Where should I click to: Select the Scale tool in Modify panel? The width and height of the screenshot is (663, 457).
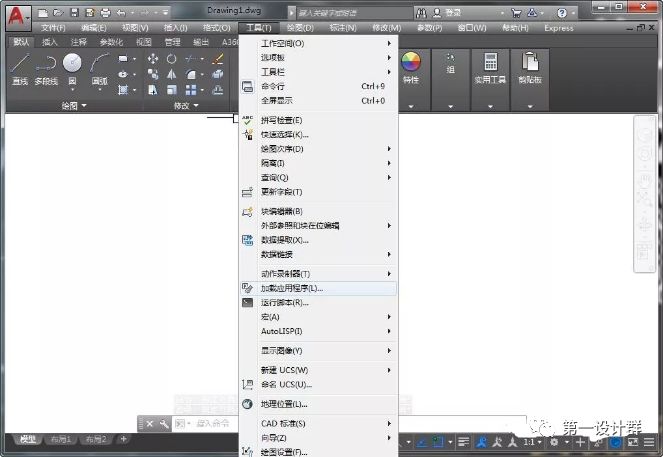172,90
